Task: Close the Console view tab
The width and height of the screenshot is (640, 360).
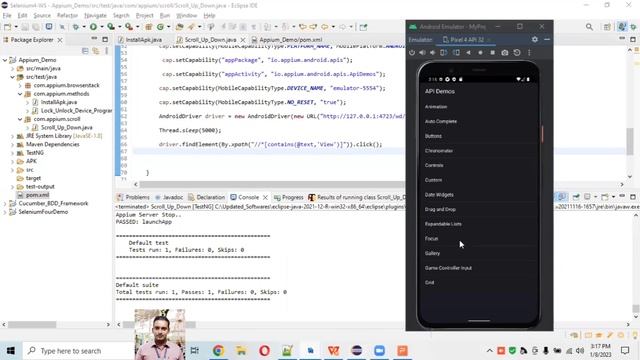Action: [265, 198]
